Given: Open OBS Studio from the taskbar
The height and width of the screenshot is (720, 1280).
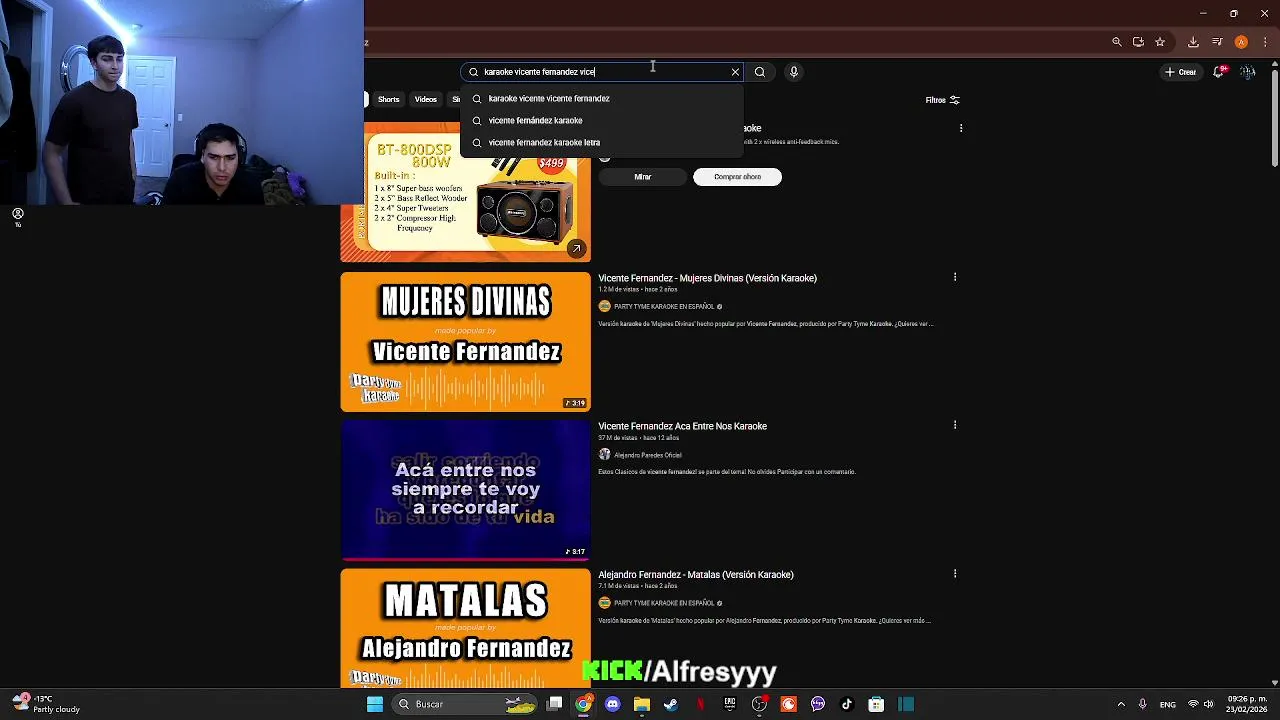Looking at the screenshot, I should tap(760, 704).
